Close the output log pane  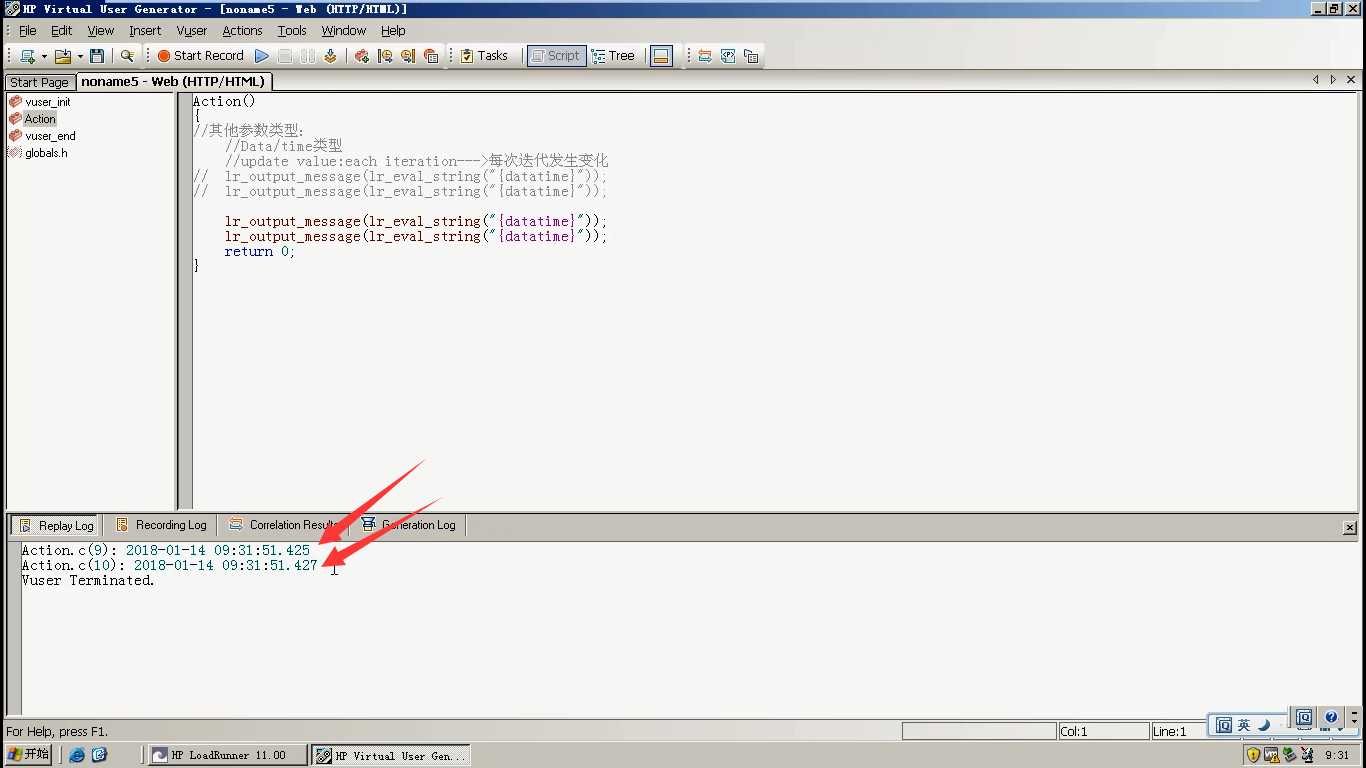tap(1349, 528)
